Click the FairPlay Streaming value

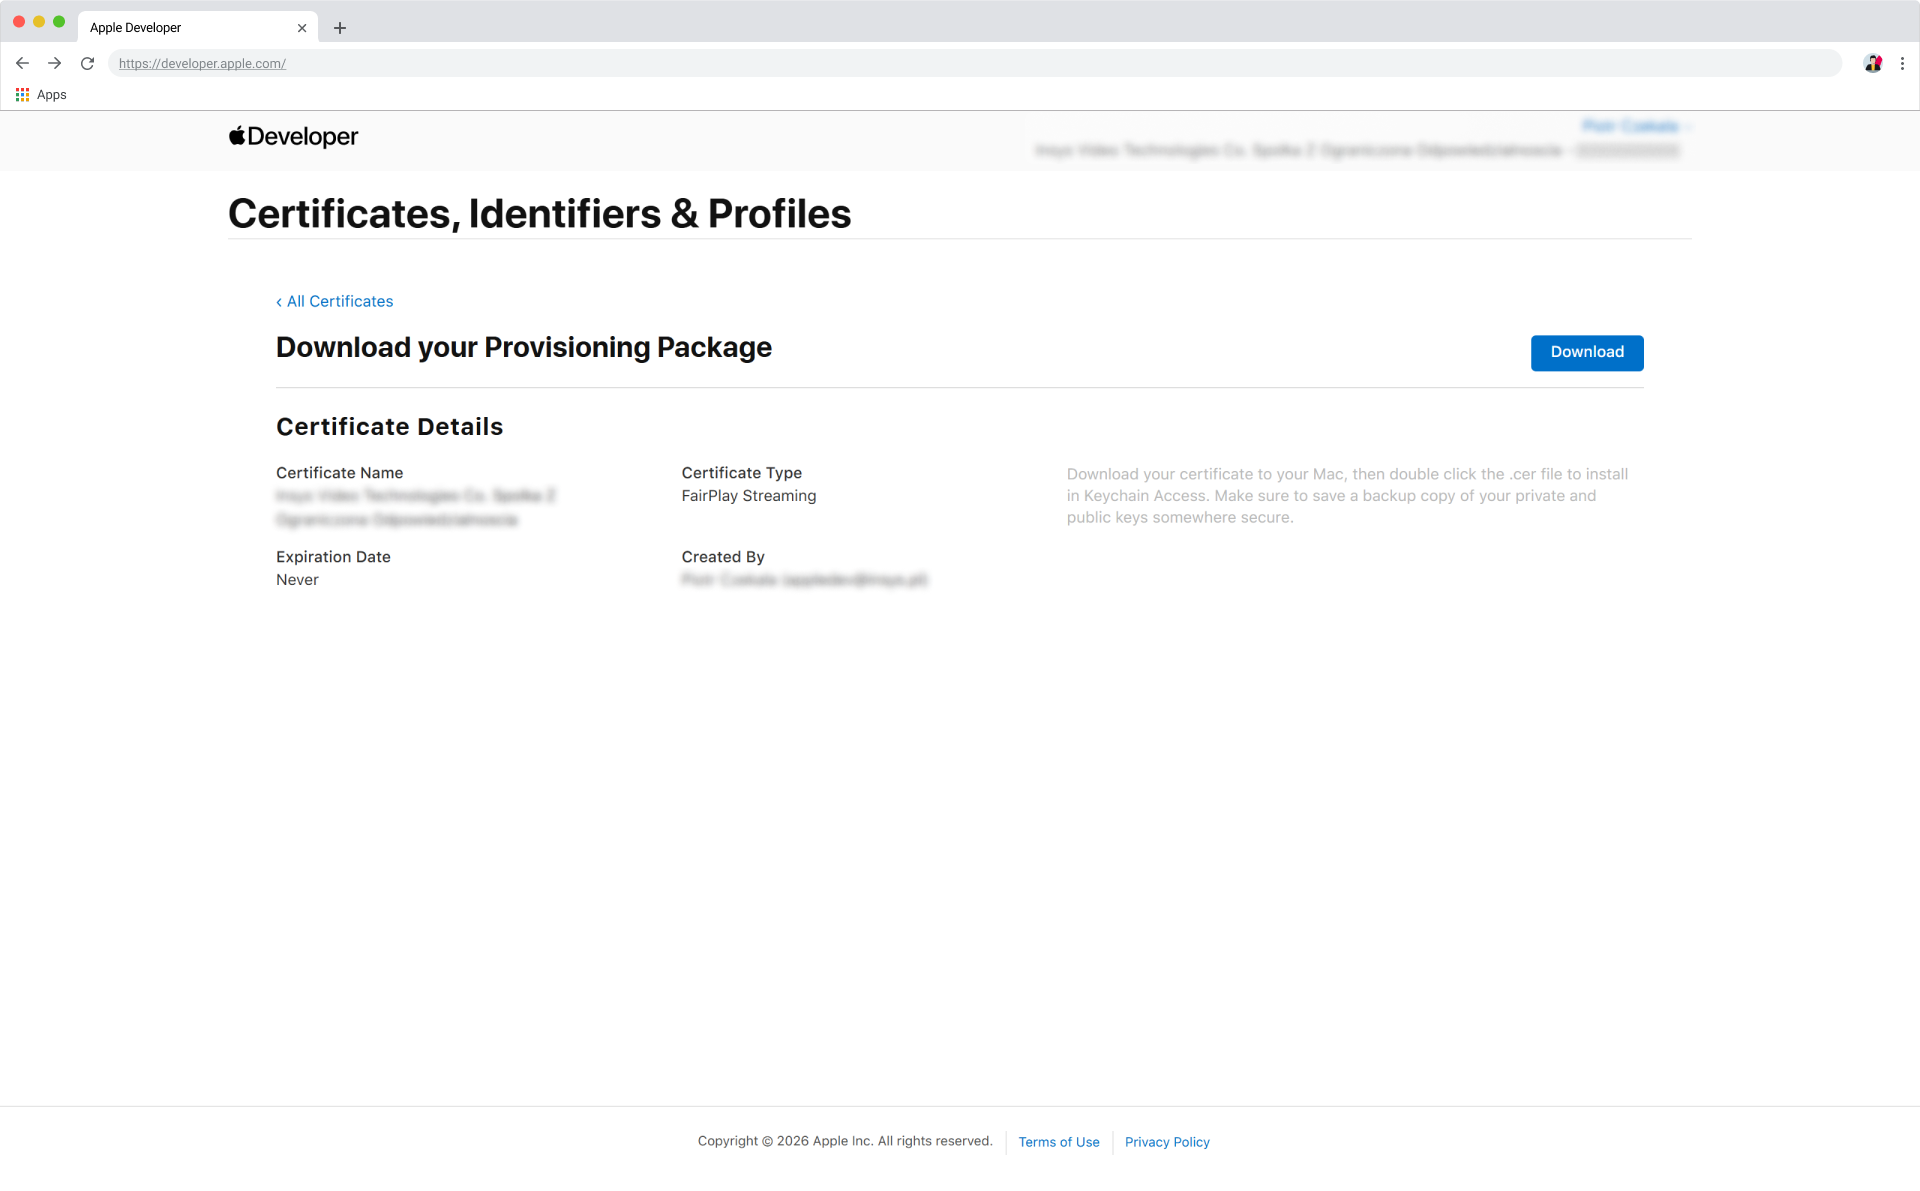749,496
